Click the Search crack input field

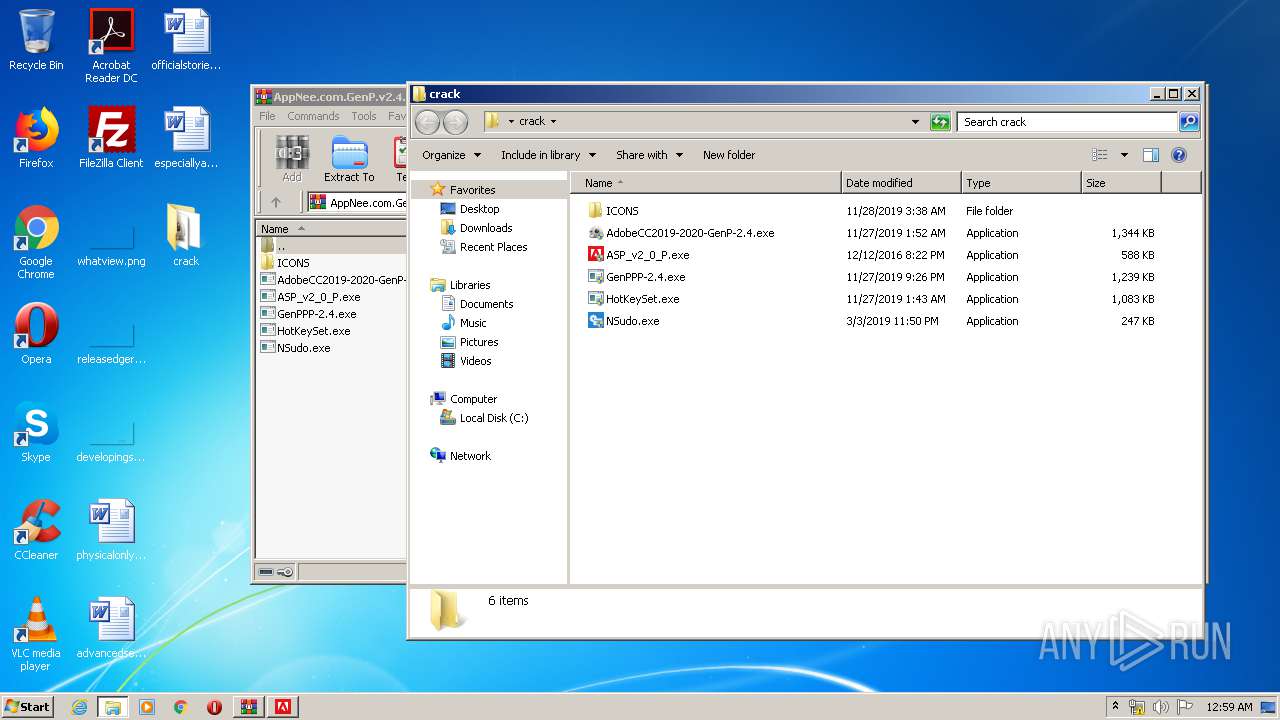[x=1067, y=122]
